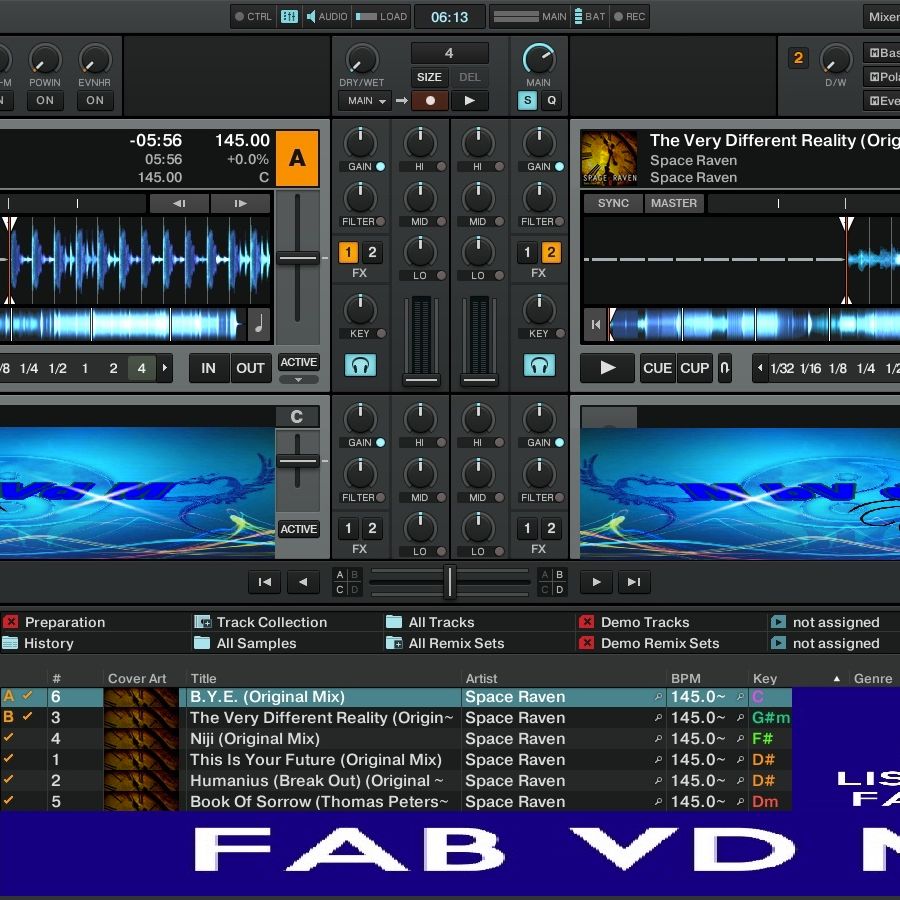Move Deck A beatjump backward
Viewport: 900px width, 900px height.
click(179, 203)
